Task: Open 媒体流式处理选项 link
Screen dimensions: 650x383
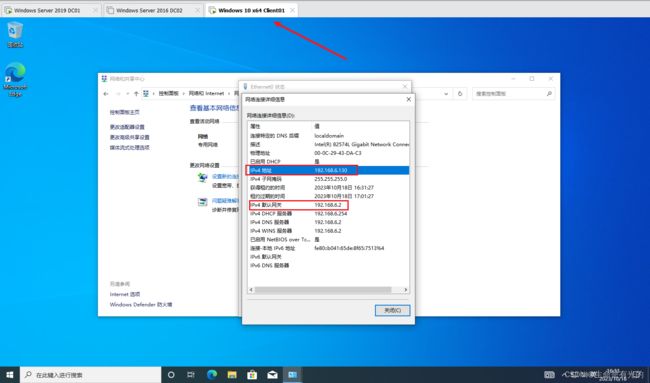Action: pyautogui.click(x=129, y=148)
